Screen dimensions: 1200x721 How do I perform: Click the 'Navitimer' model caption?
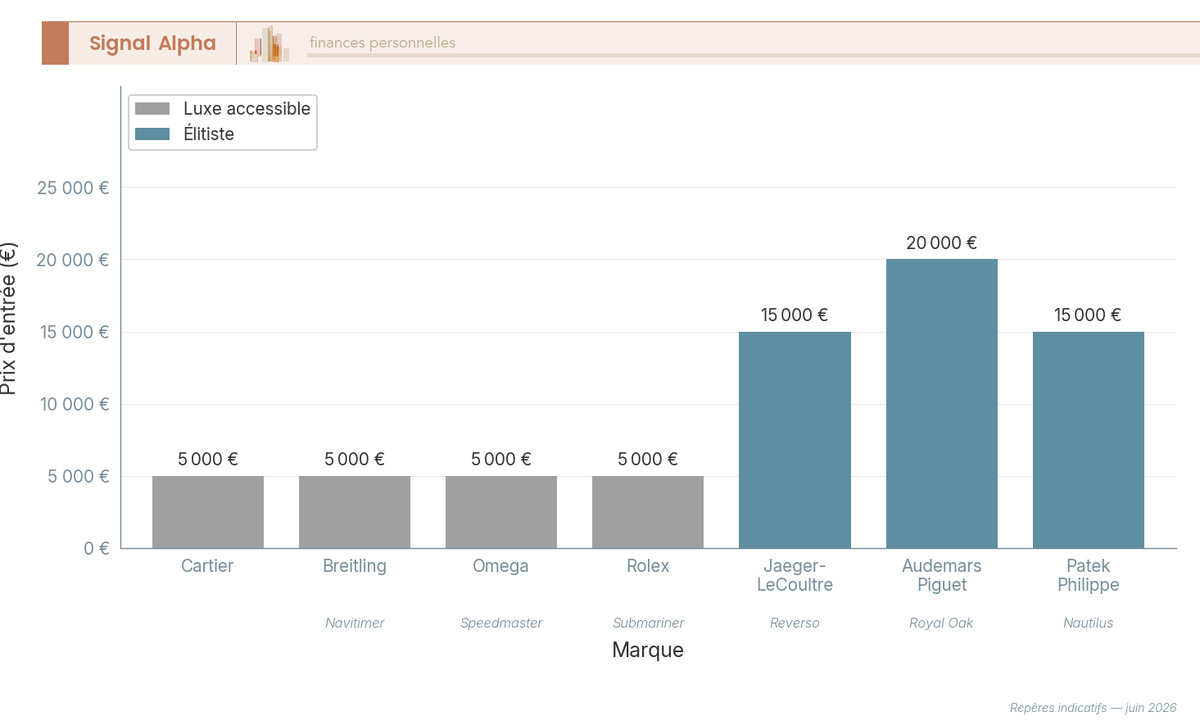coord(355,623)
